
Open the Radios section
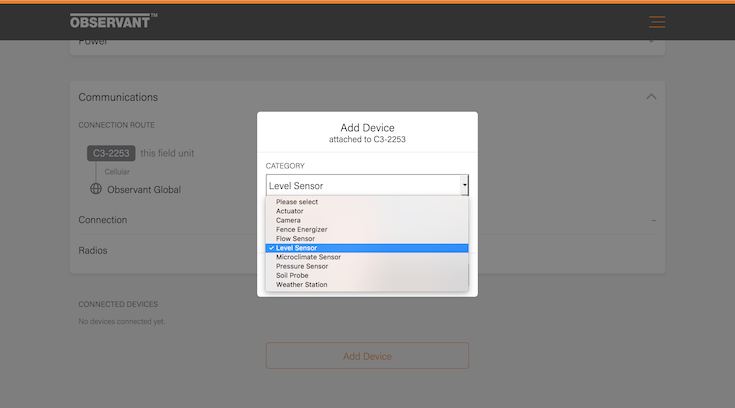(x=93, y=250)
